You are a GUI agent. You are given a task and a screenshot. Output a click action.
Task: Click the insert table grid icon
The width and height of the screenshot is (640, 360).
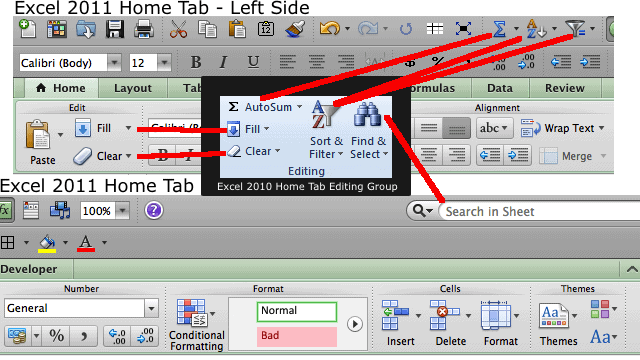(435, 29)
